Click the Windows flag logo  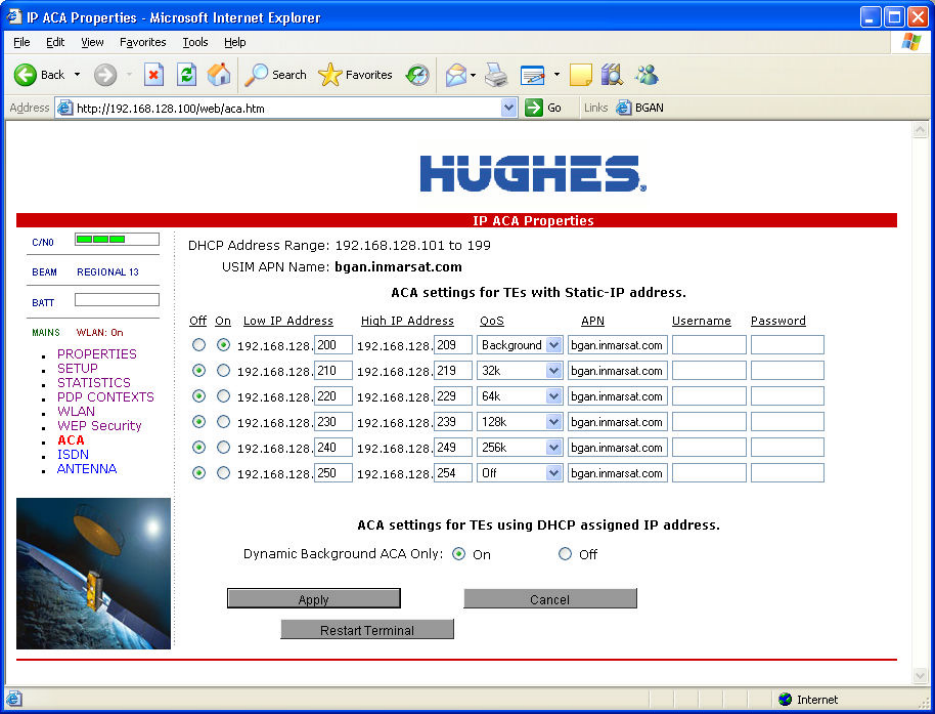[x=911, y=42]
